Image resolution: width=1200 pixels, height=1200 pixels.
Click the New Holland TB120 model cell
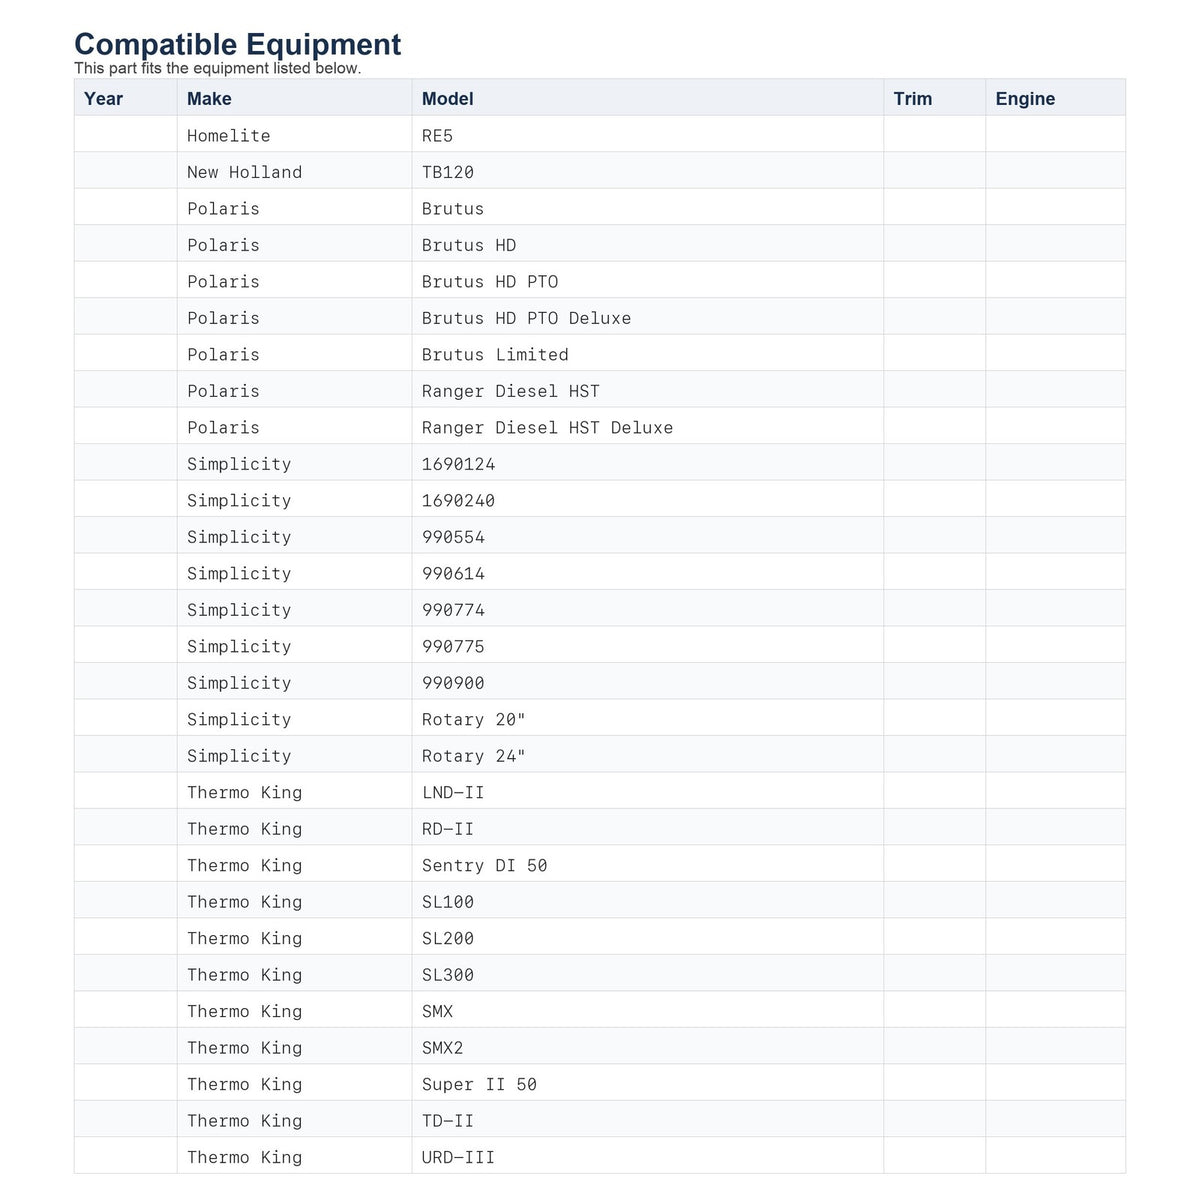(647, 172)
